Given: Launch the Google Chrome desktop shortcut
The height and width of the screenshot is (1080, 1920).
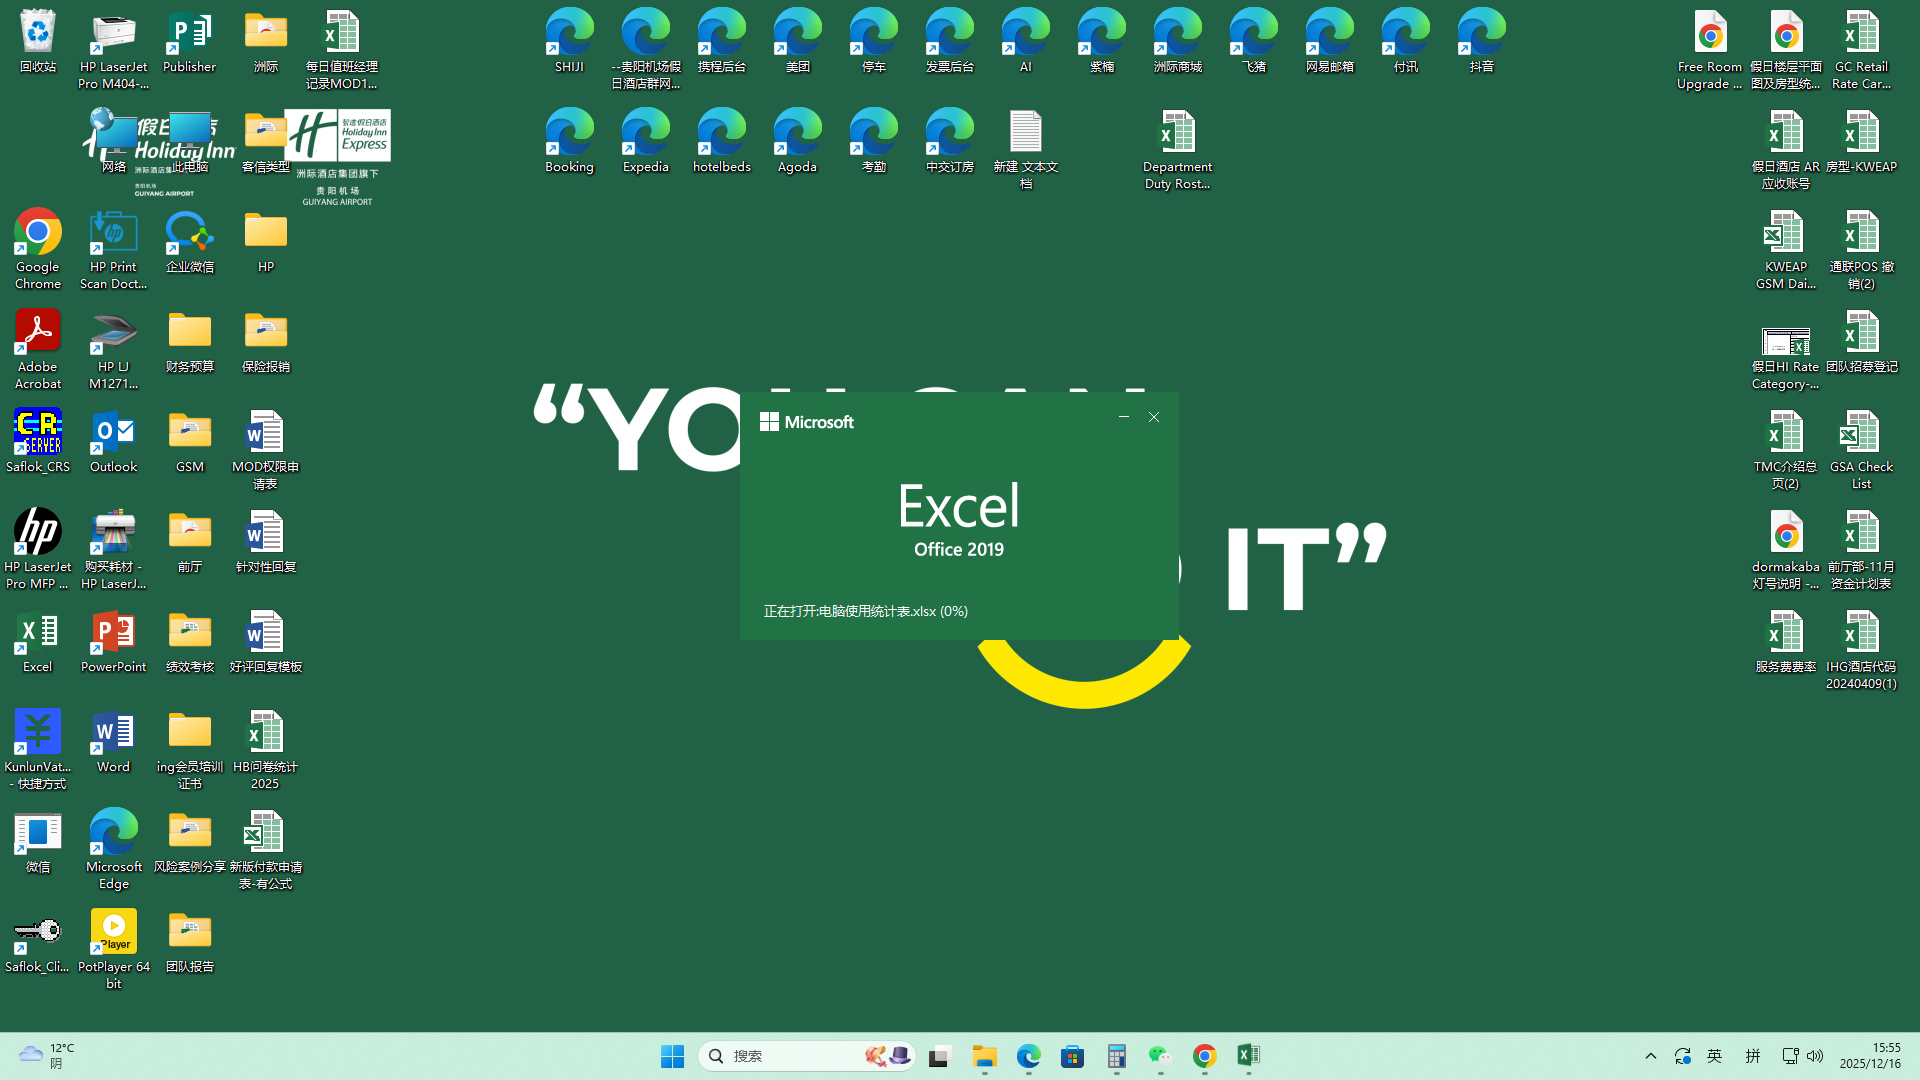Looking at the screenshot, I should click(37, 234).
